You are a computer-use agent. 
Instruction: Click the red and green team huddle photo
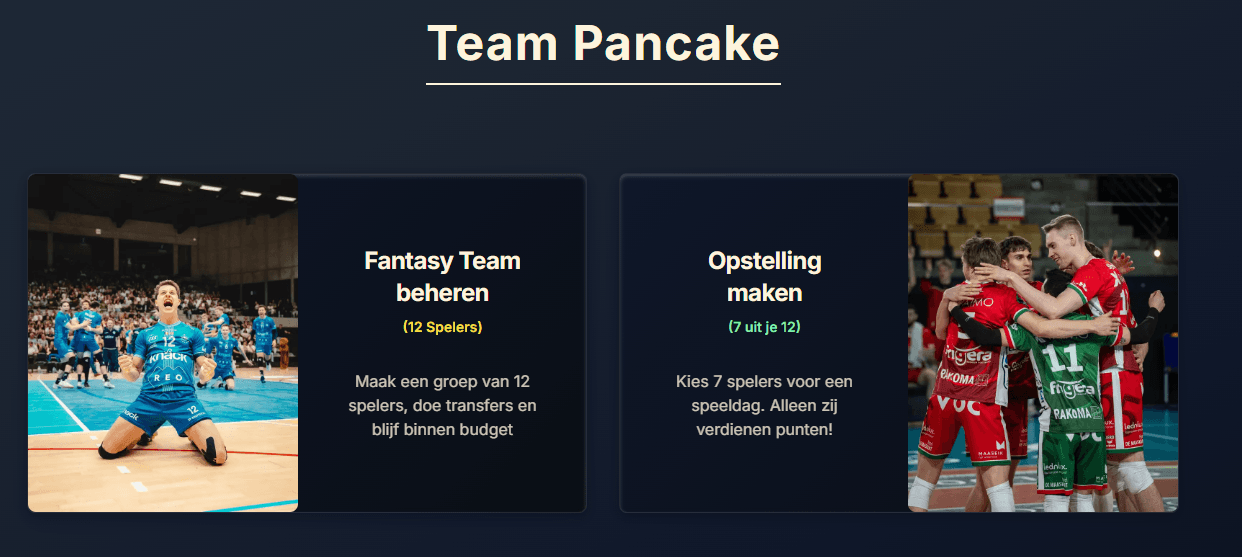pos(1043,343)
